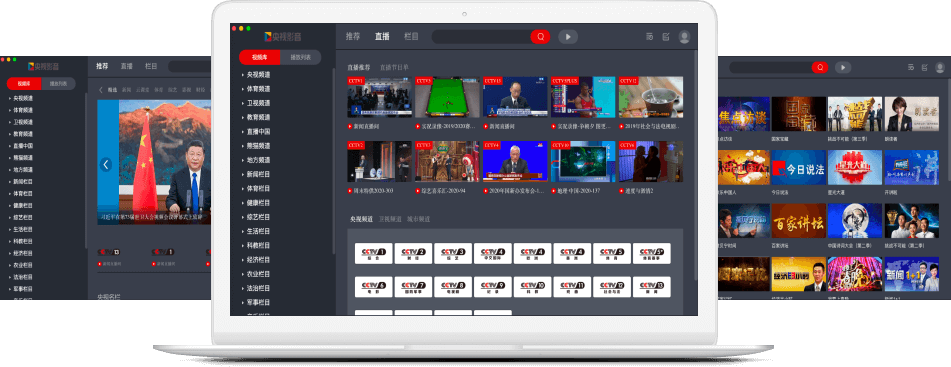Screen dimensions: 951x367
Task: Switch to 推荐 tab in left window
Action: [x=102, y=66]
